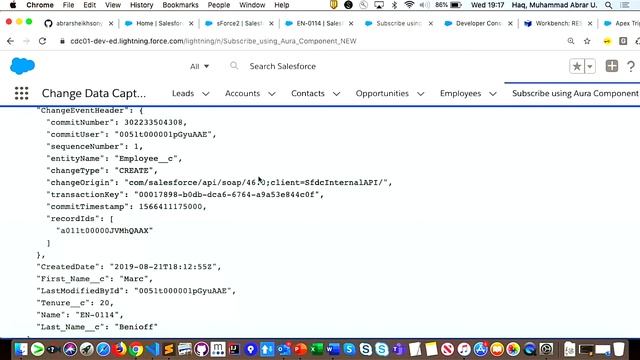Open iTunes music app from the dock
Image resolution: width=640 pixels, height=360 pixels.
tap(464, 349)
